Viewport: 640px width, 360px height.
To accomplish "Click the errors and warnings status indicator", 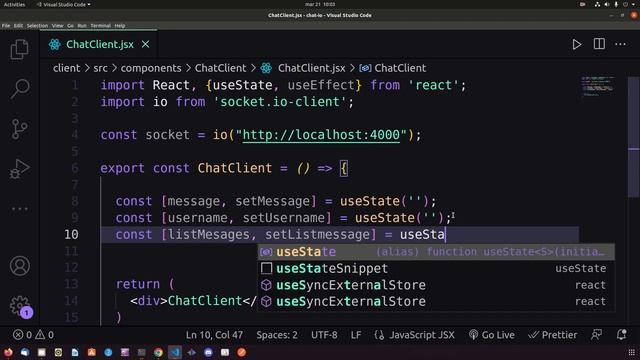I will pos(33,335).
